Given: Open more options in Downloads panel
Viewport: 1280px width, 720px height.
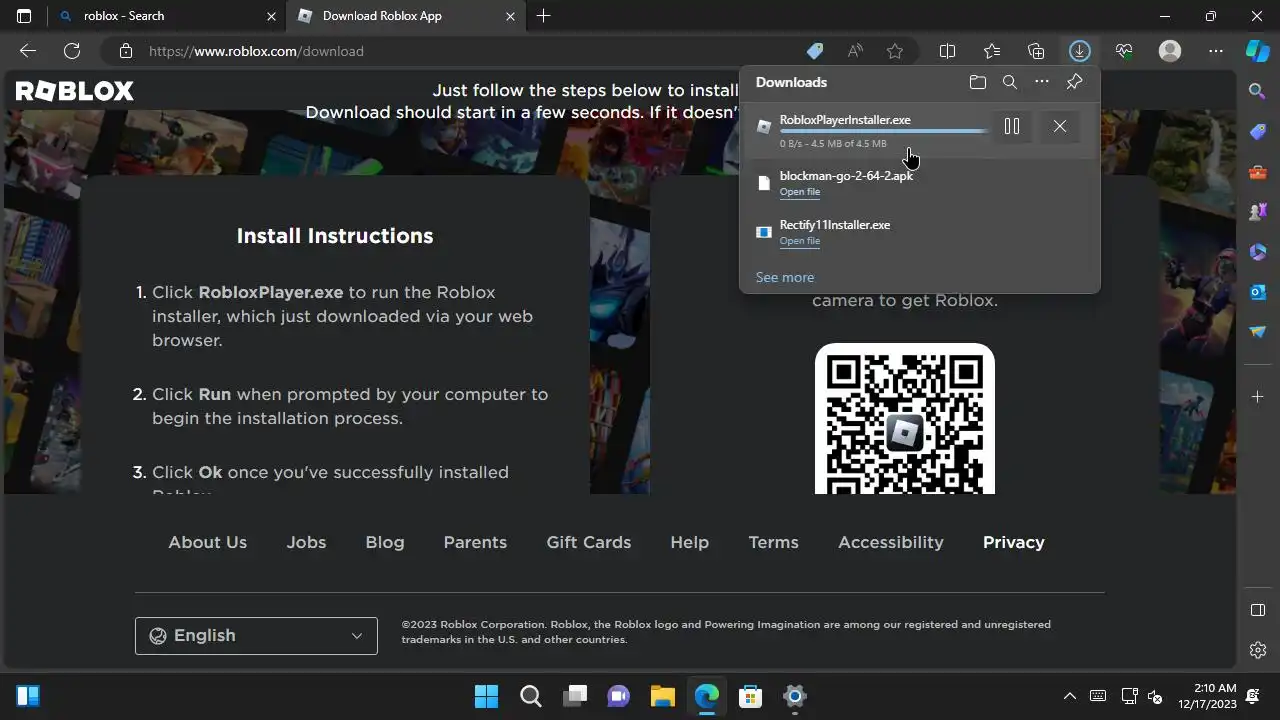Looking at the screenshot, I should tap(1042, 82).
